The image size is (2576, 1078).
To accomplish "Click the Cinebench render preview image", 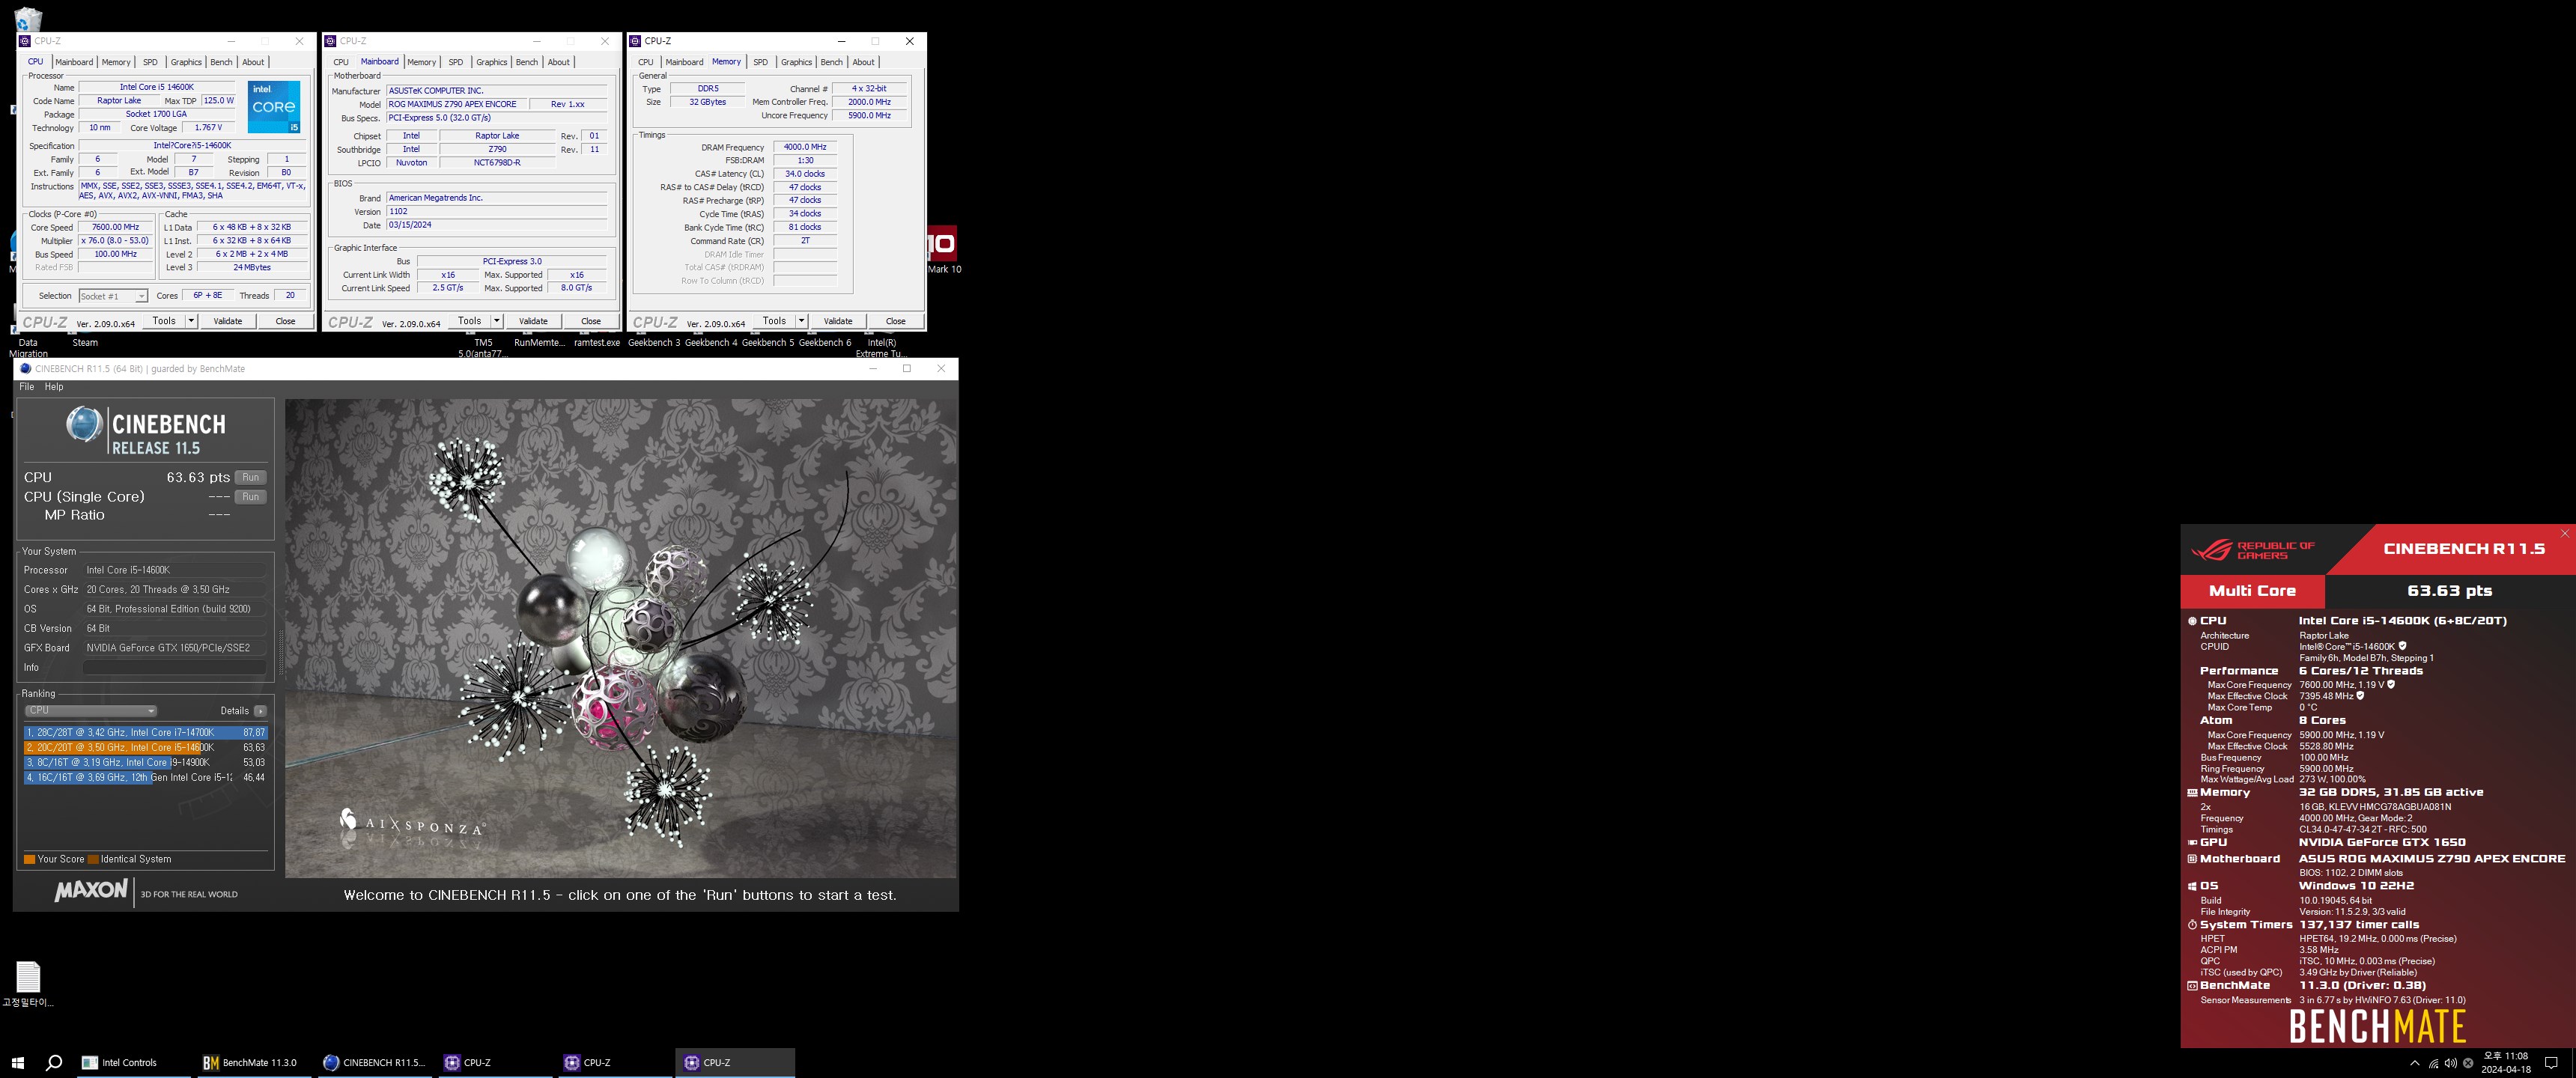I will pyautogui.click(x=621, y=639).
